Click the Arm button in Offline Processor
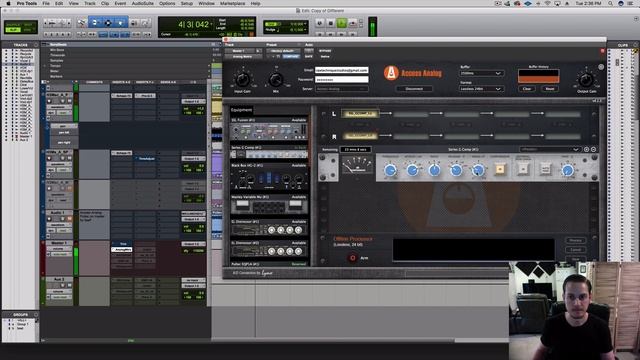640x360 pixels. (x=353, y=258)
